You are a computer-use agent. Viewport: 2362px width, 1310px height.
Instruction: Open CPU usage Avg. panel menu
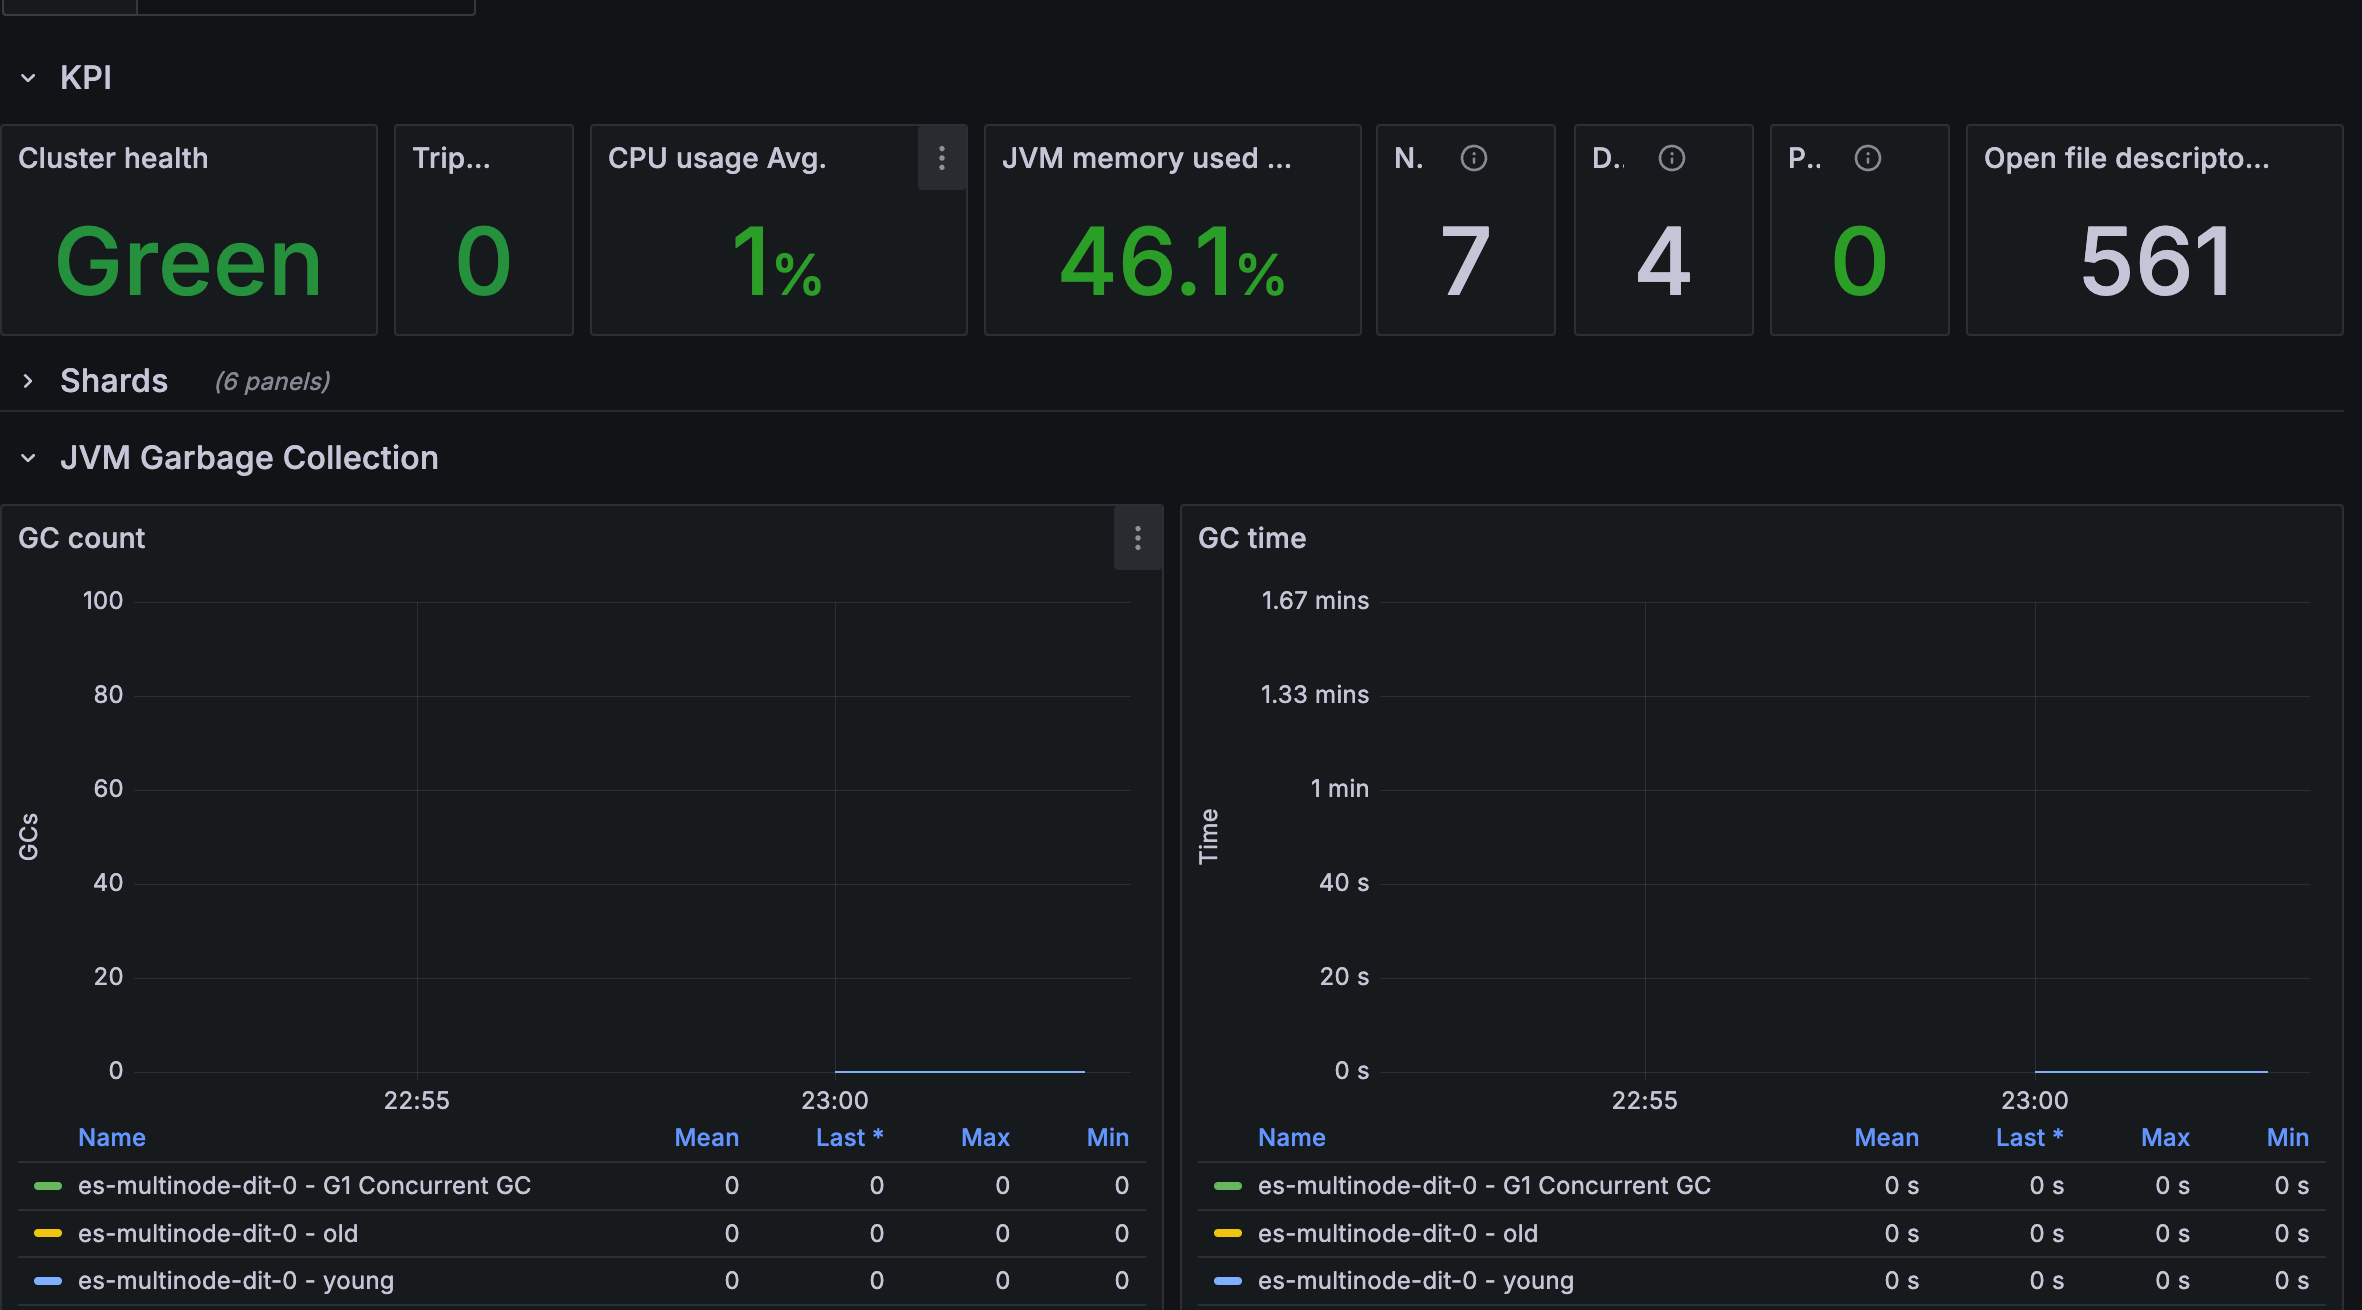click(941, 158)
